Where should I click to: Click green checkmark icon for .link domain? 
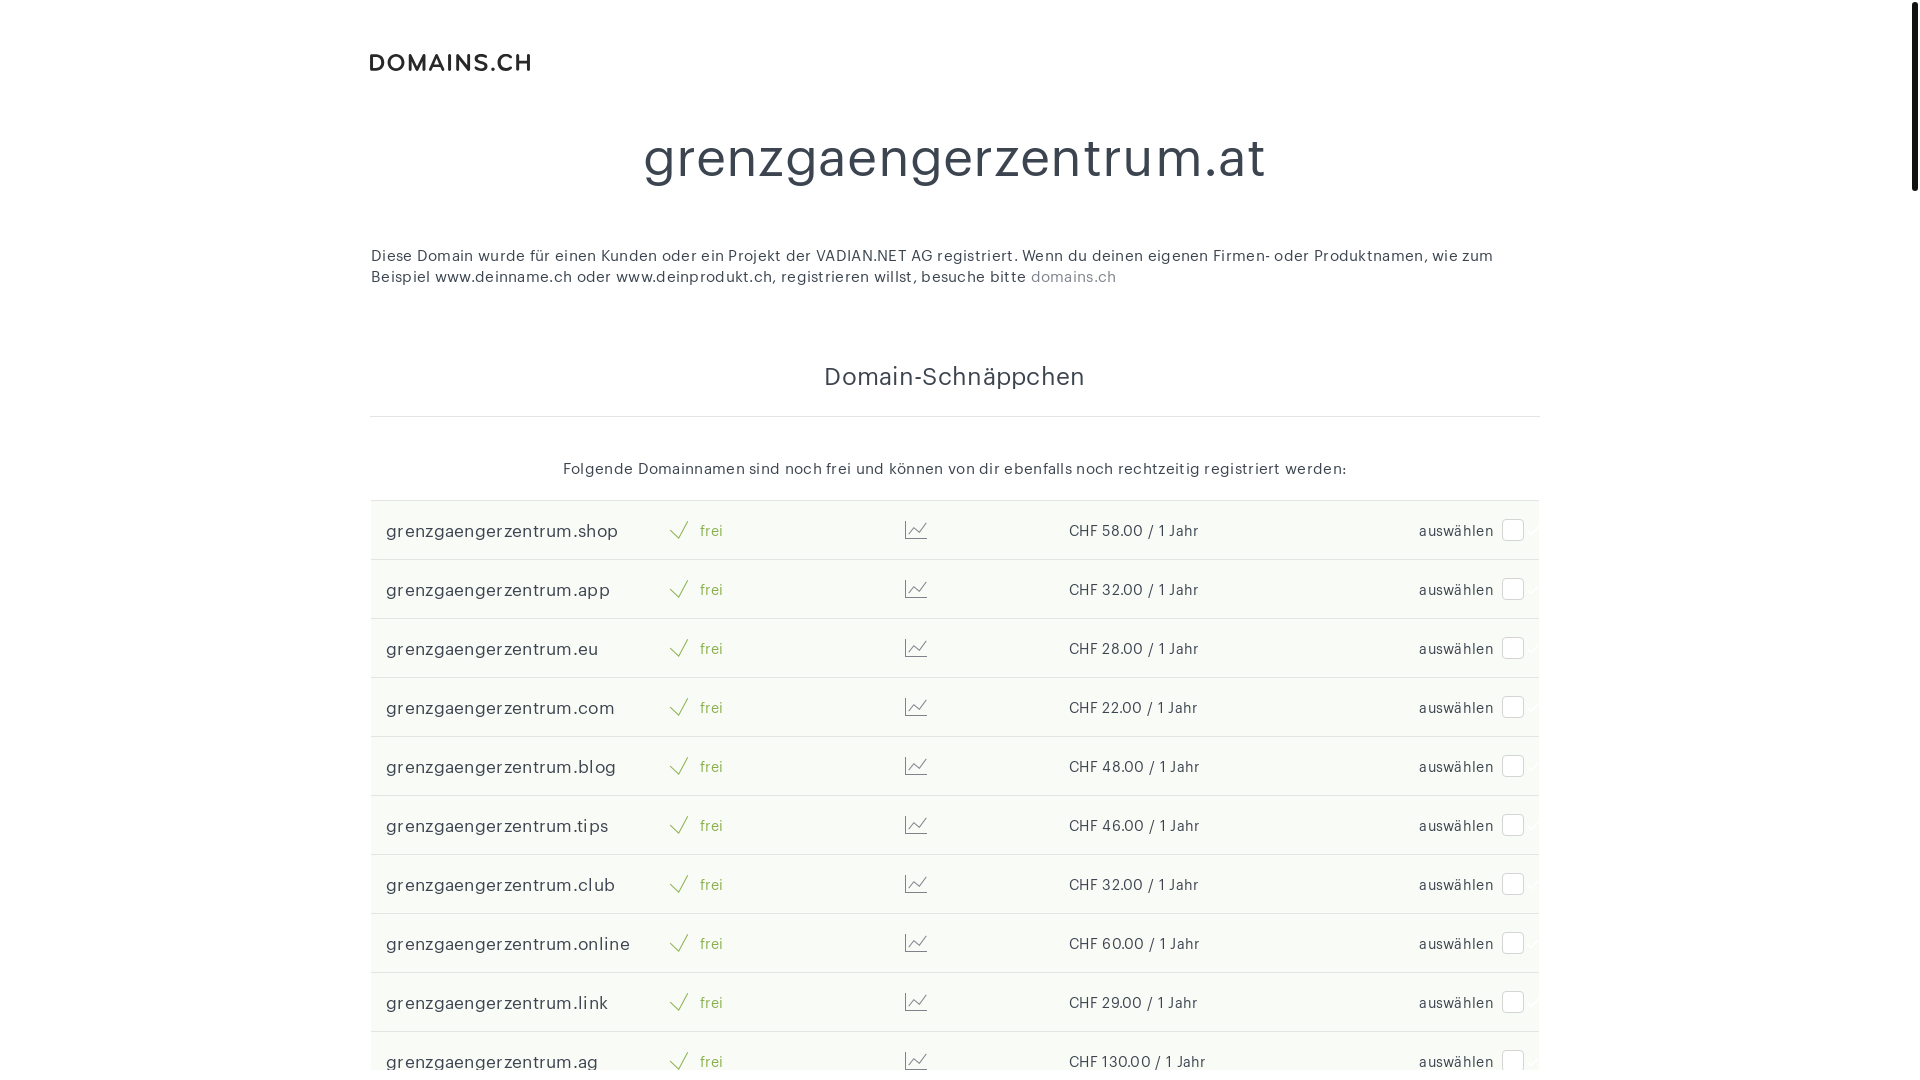point(679,1002)
